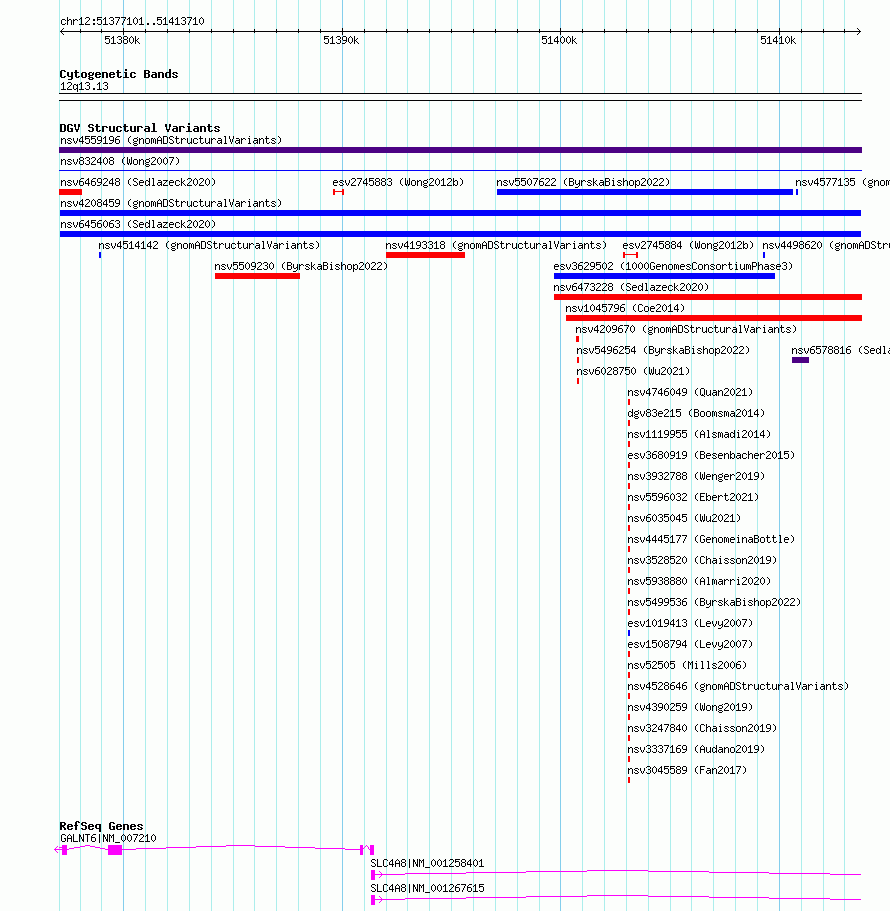Viewport: 890px width, 911px height.
Task: Click the chr12:51377101..51413710 position label
Action: 132,21
